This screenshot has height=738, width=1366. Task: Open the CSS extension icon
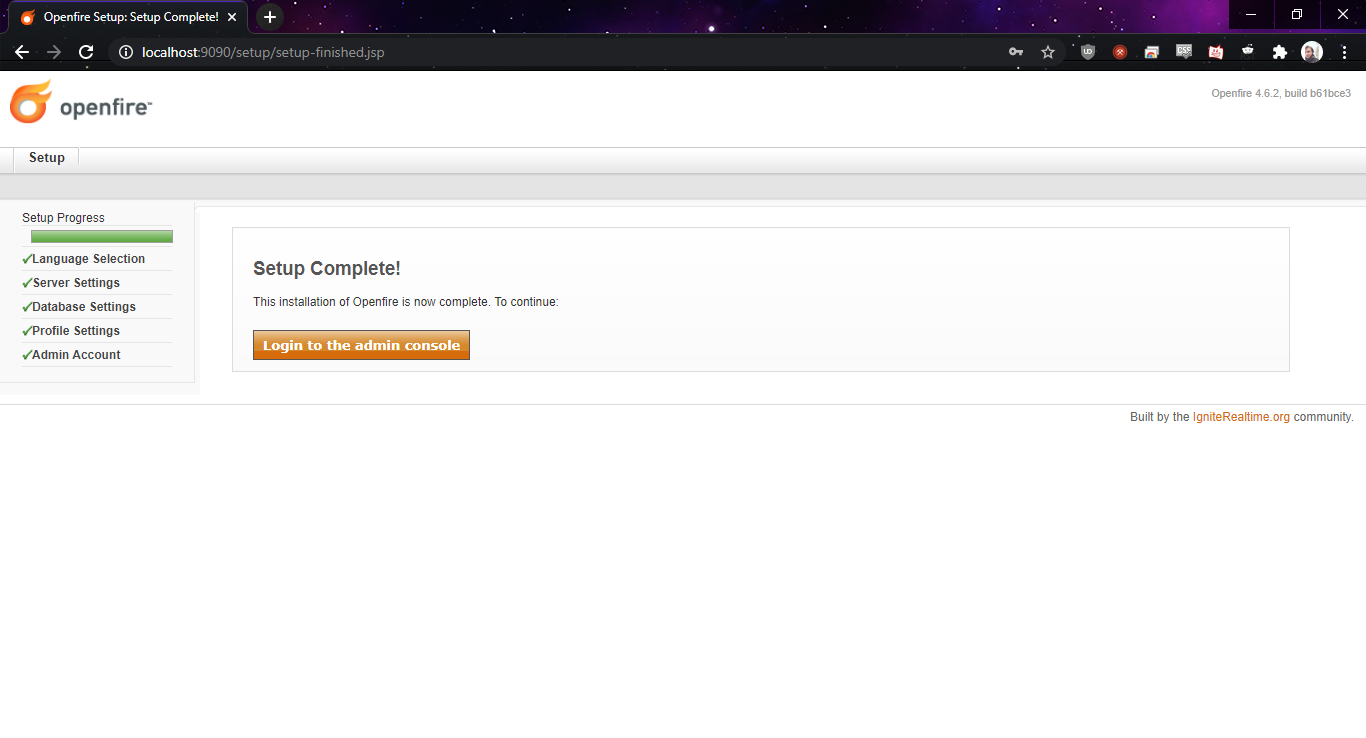click(1184, 51)
